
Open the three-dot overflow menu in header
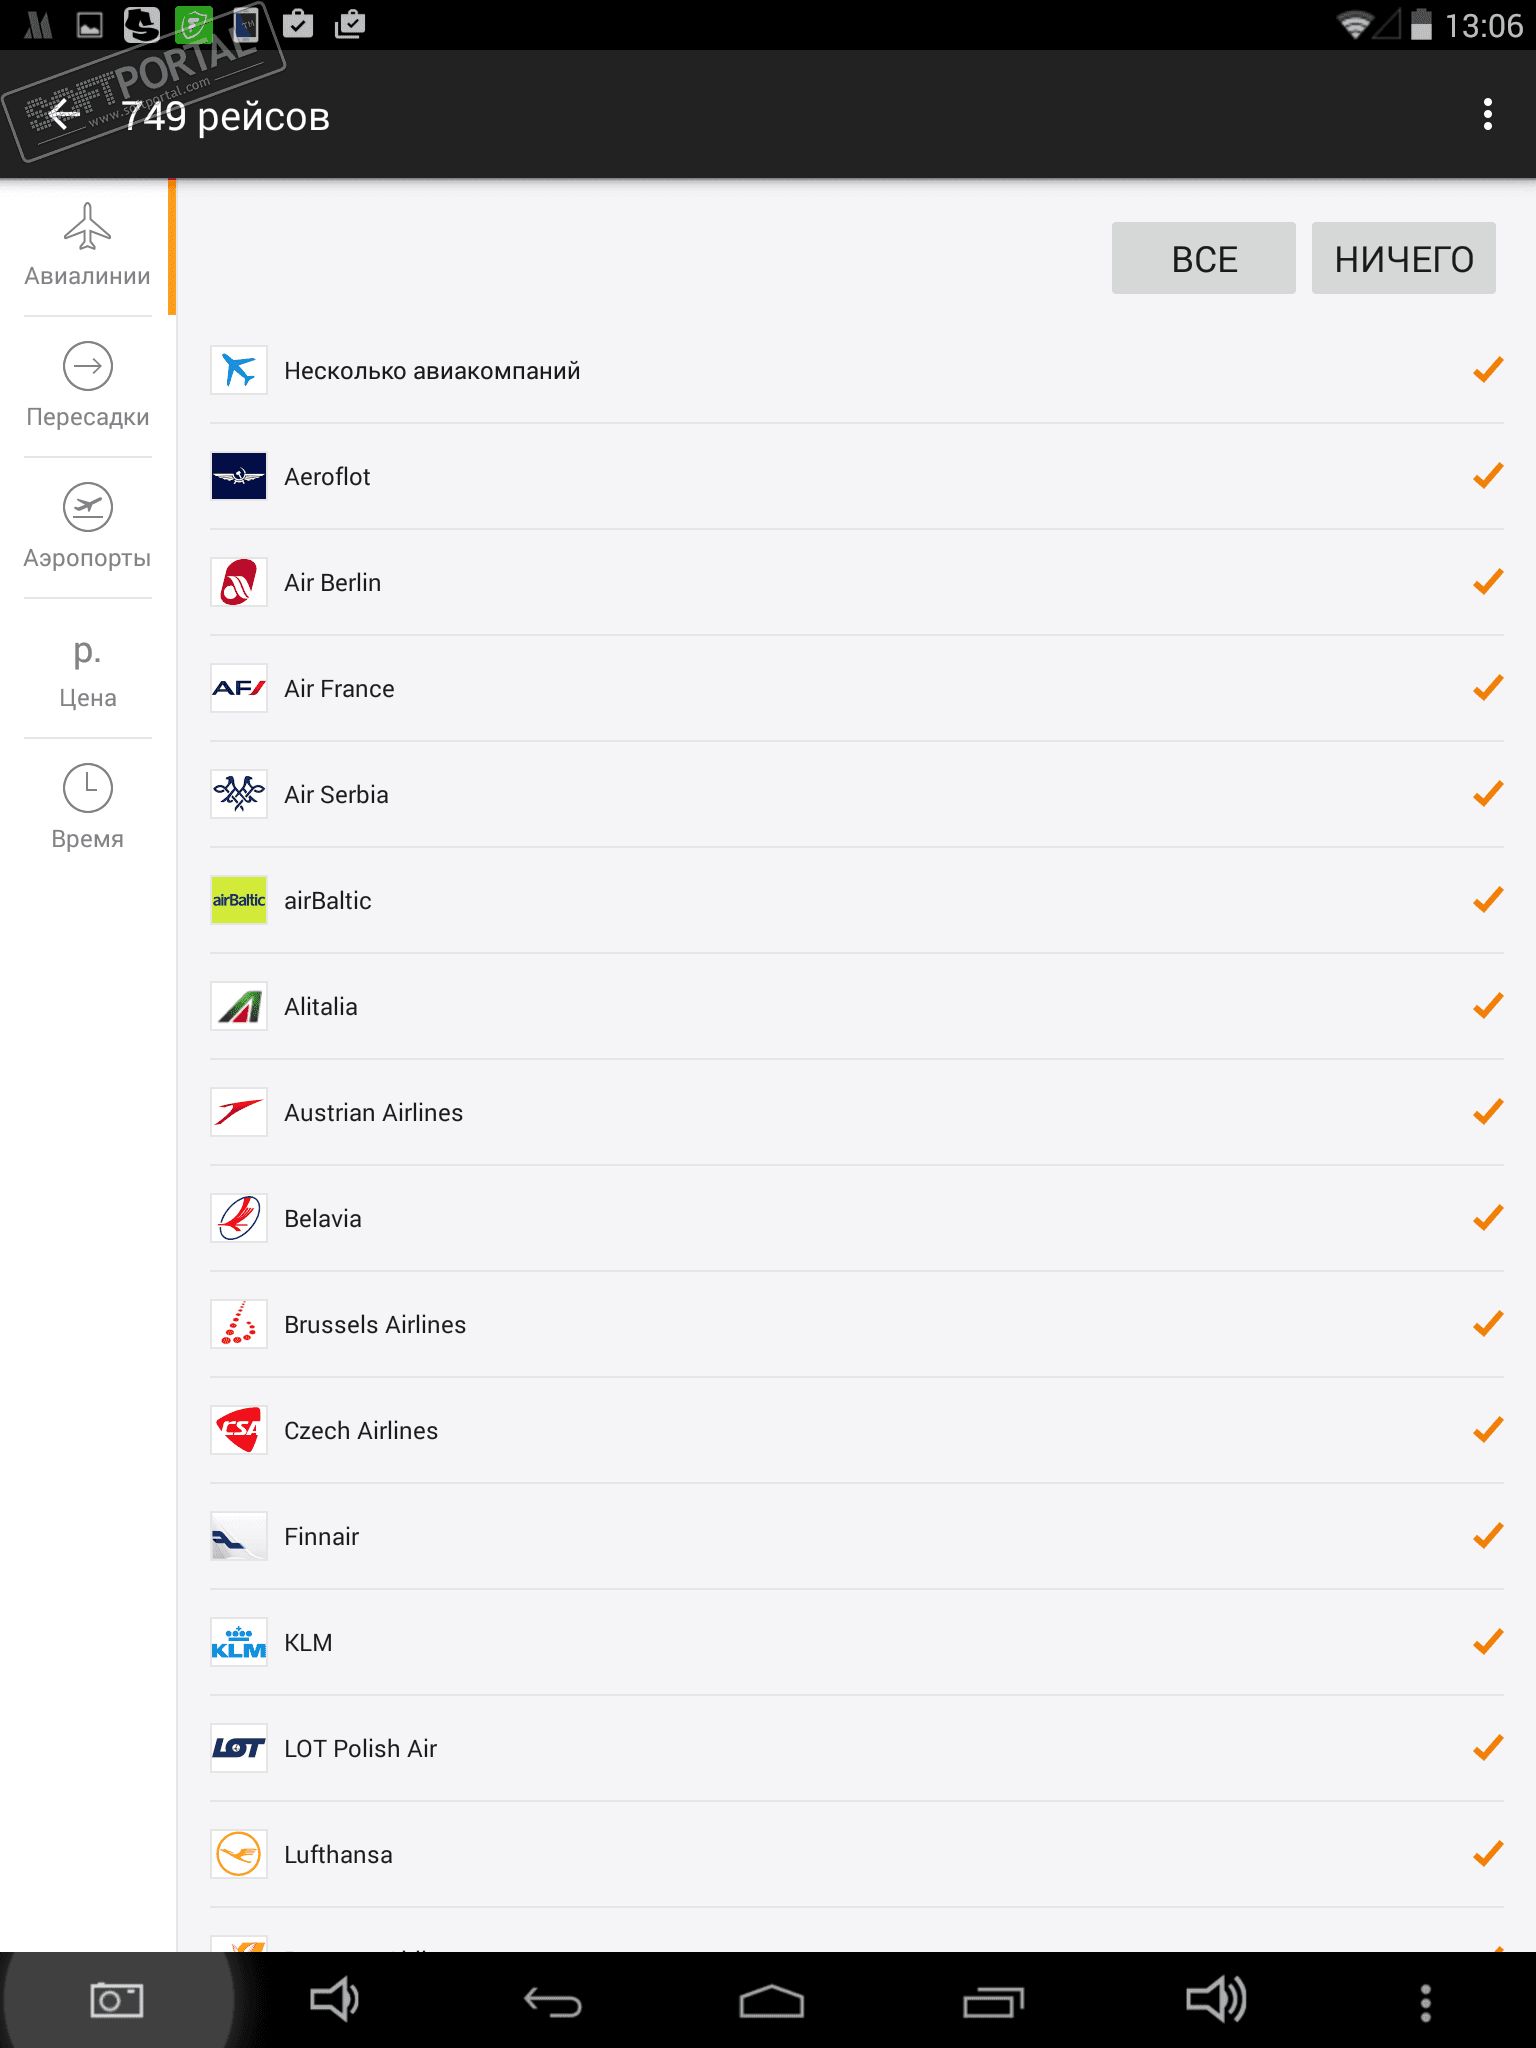point(1488,115)
